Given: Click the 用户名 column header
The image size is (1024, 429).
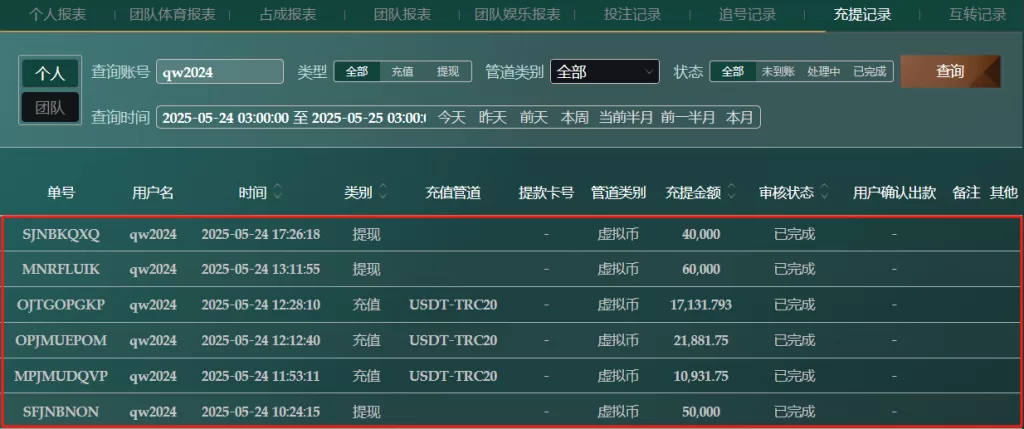Looking at the screenshot, I should (x=153, y=193).
